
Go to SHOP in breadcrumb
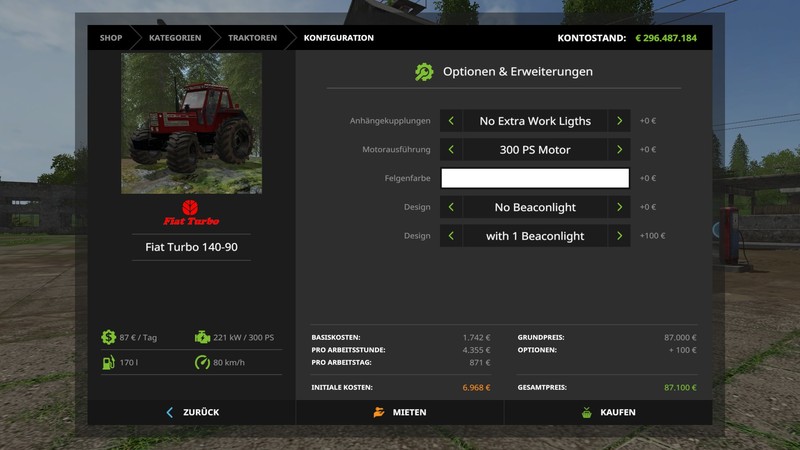pyautogui.click(x=110, y=38)
